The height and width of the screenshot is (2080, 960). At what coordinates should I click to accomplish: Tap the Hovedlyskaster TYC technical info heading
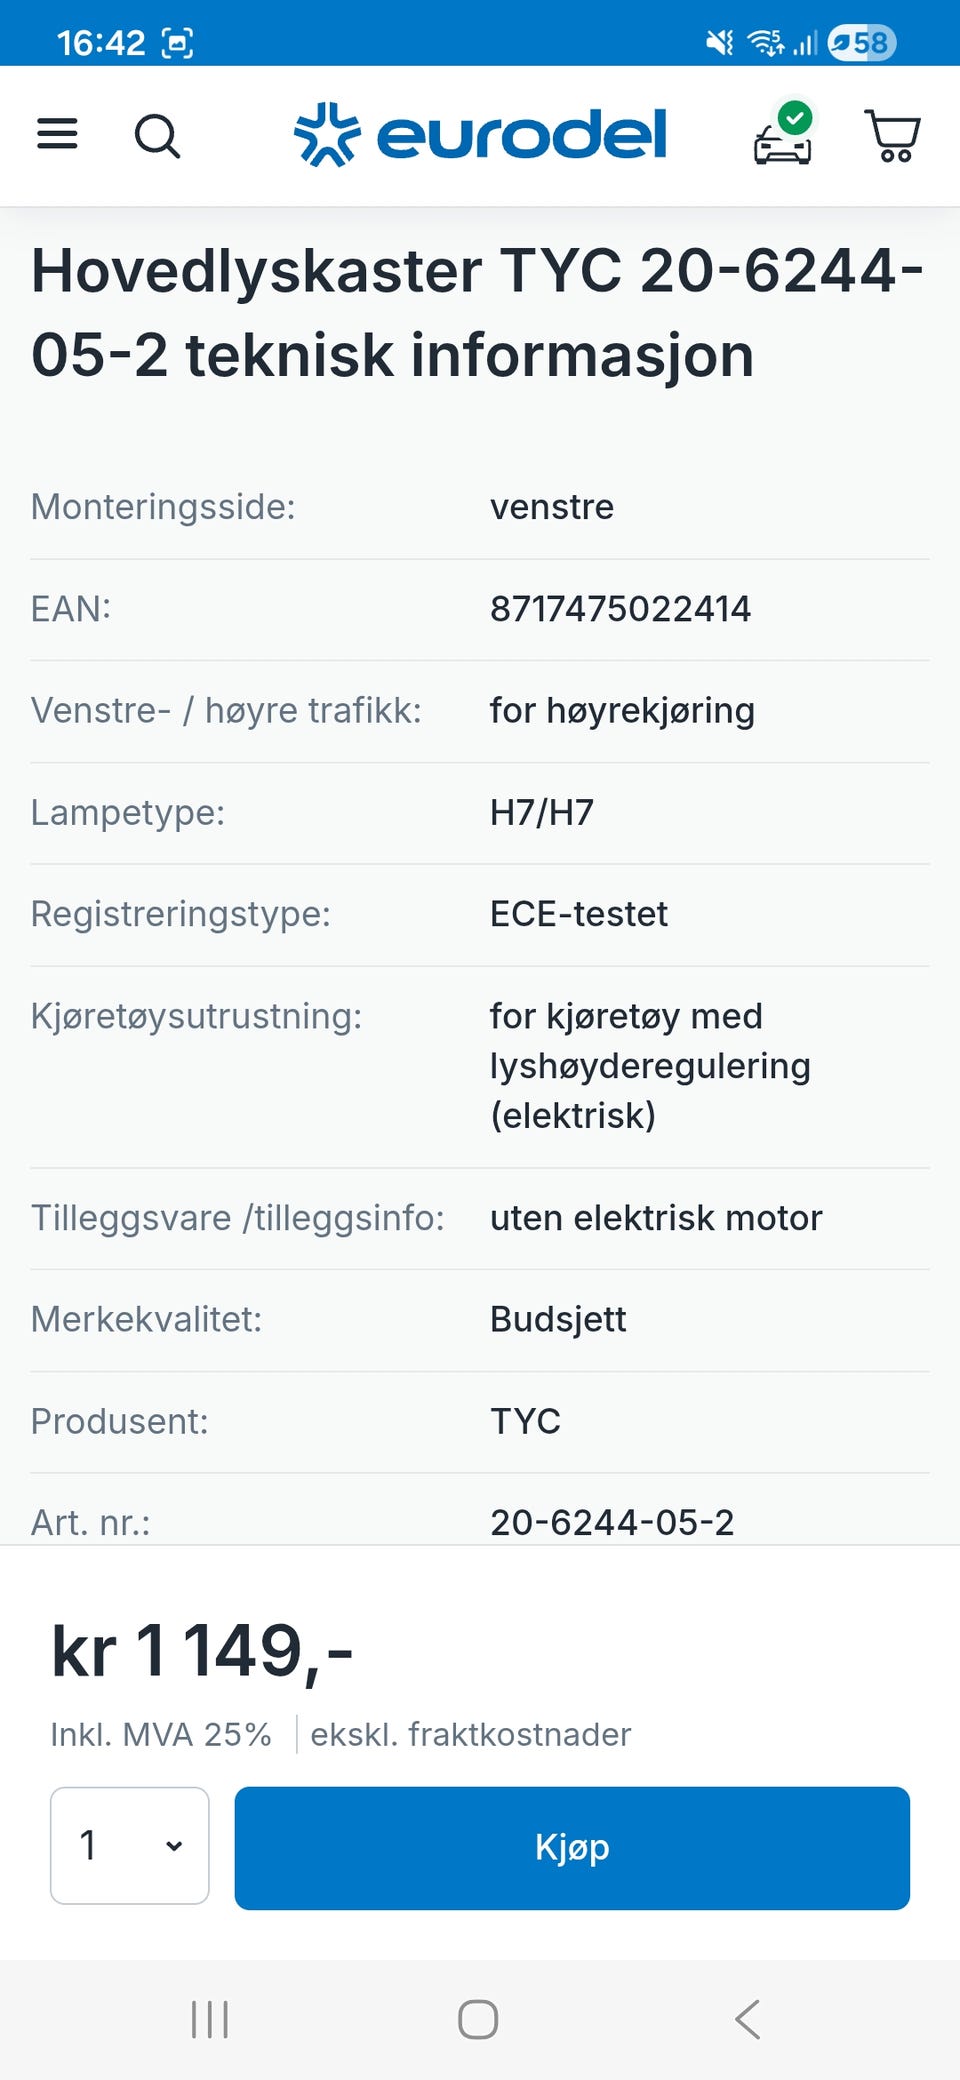point(478,312)
